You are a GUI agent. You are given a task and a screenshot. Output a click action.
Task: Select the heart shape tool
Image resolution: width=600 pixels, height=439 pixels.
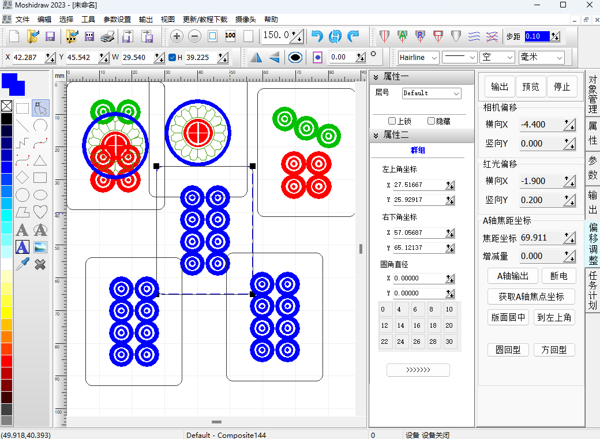pos(40,211)
